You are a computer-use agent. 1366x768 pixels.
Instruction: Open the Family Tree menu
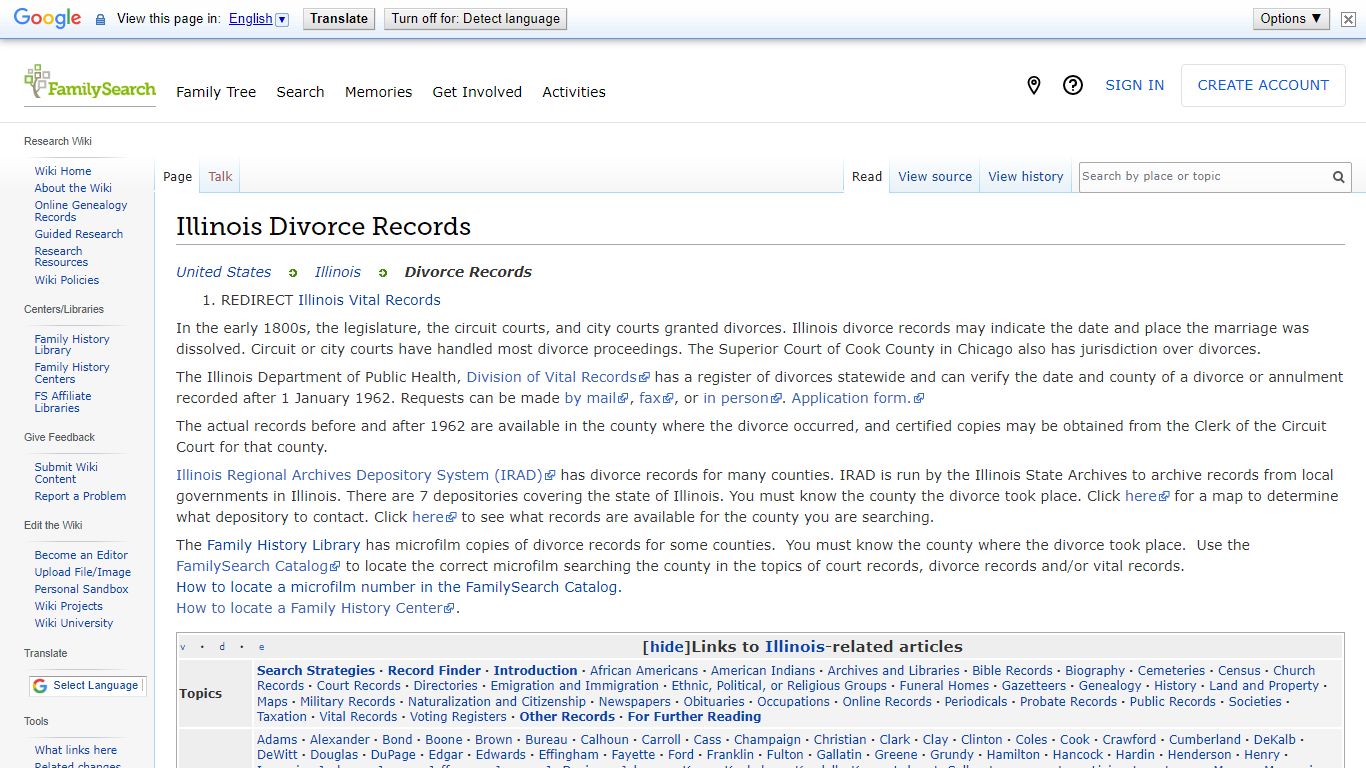pyautogui.click(x=216, y=92)
